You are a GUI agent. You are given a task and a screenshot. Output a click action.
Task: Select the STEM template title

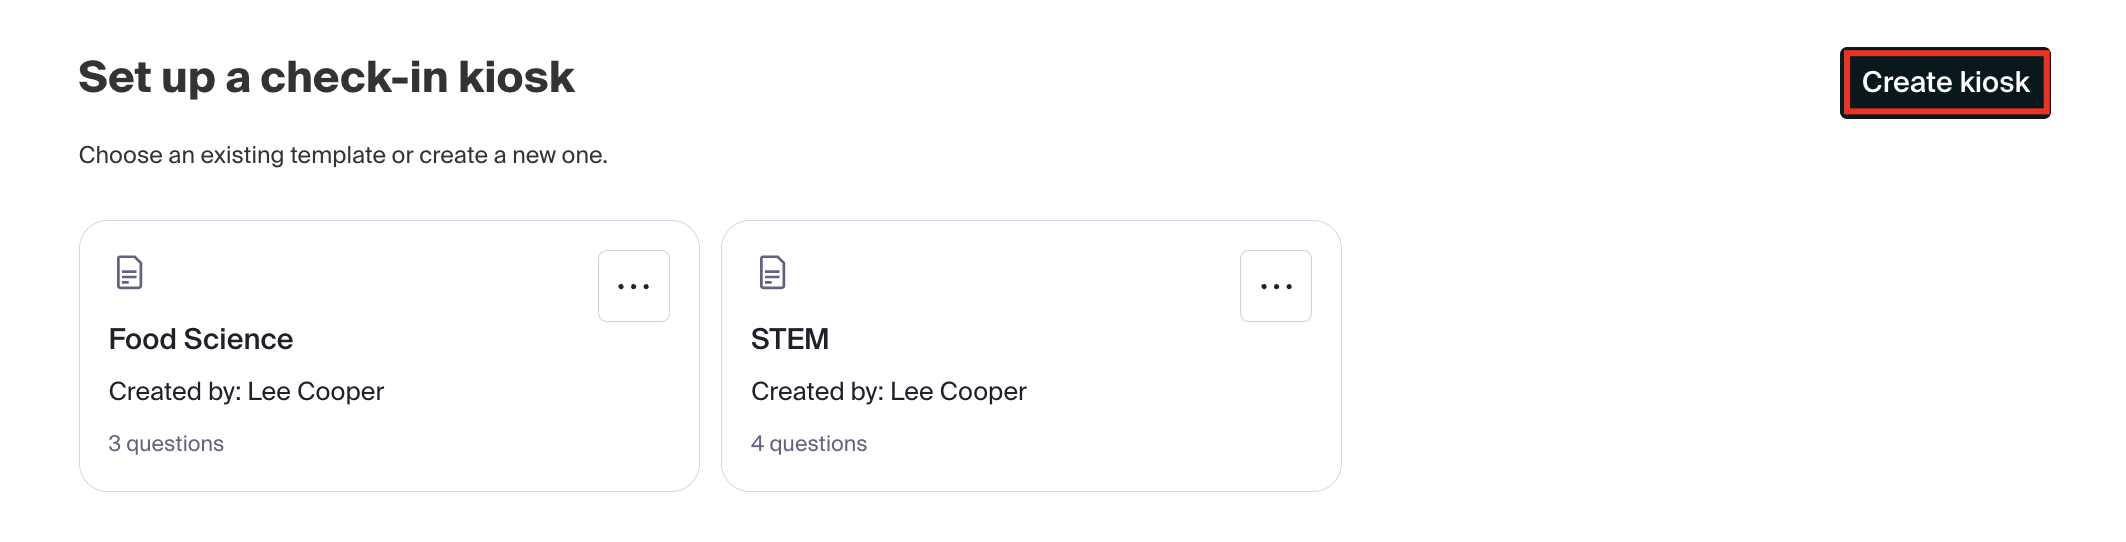coord(790,339)
